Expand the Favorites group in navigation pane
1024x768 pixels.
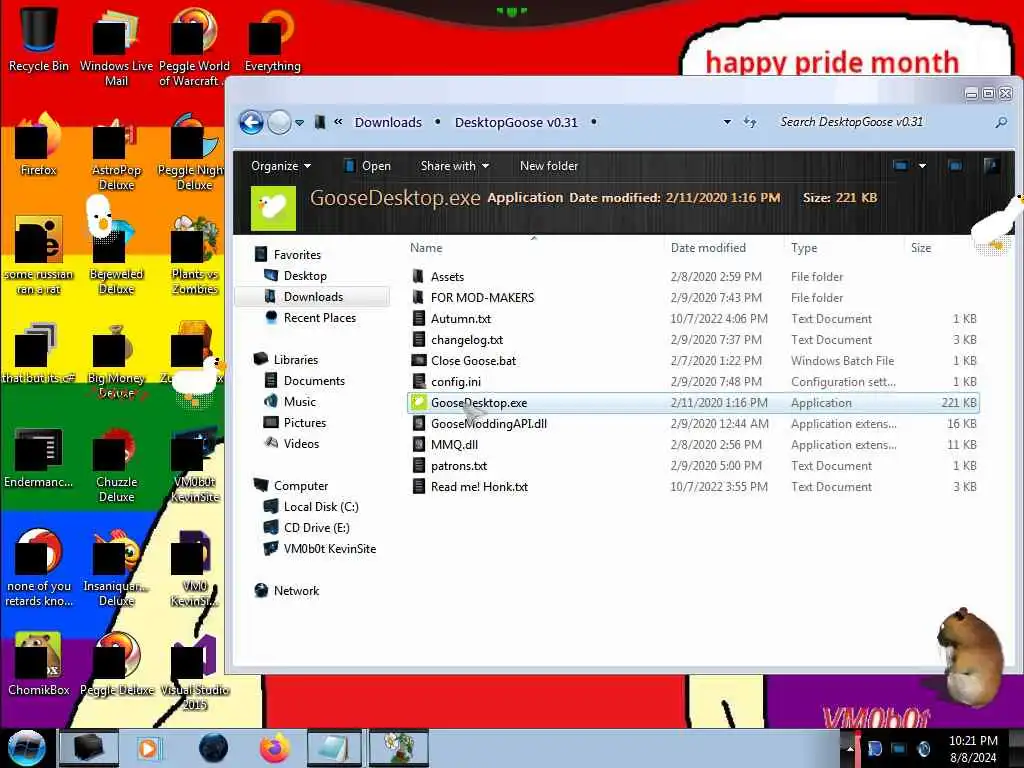pos(296,255)
